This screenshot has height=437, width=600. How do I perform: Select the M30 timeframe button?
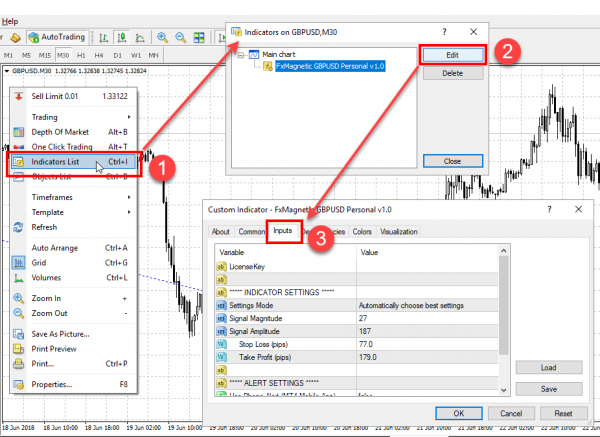coord(63,55)
